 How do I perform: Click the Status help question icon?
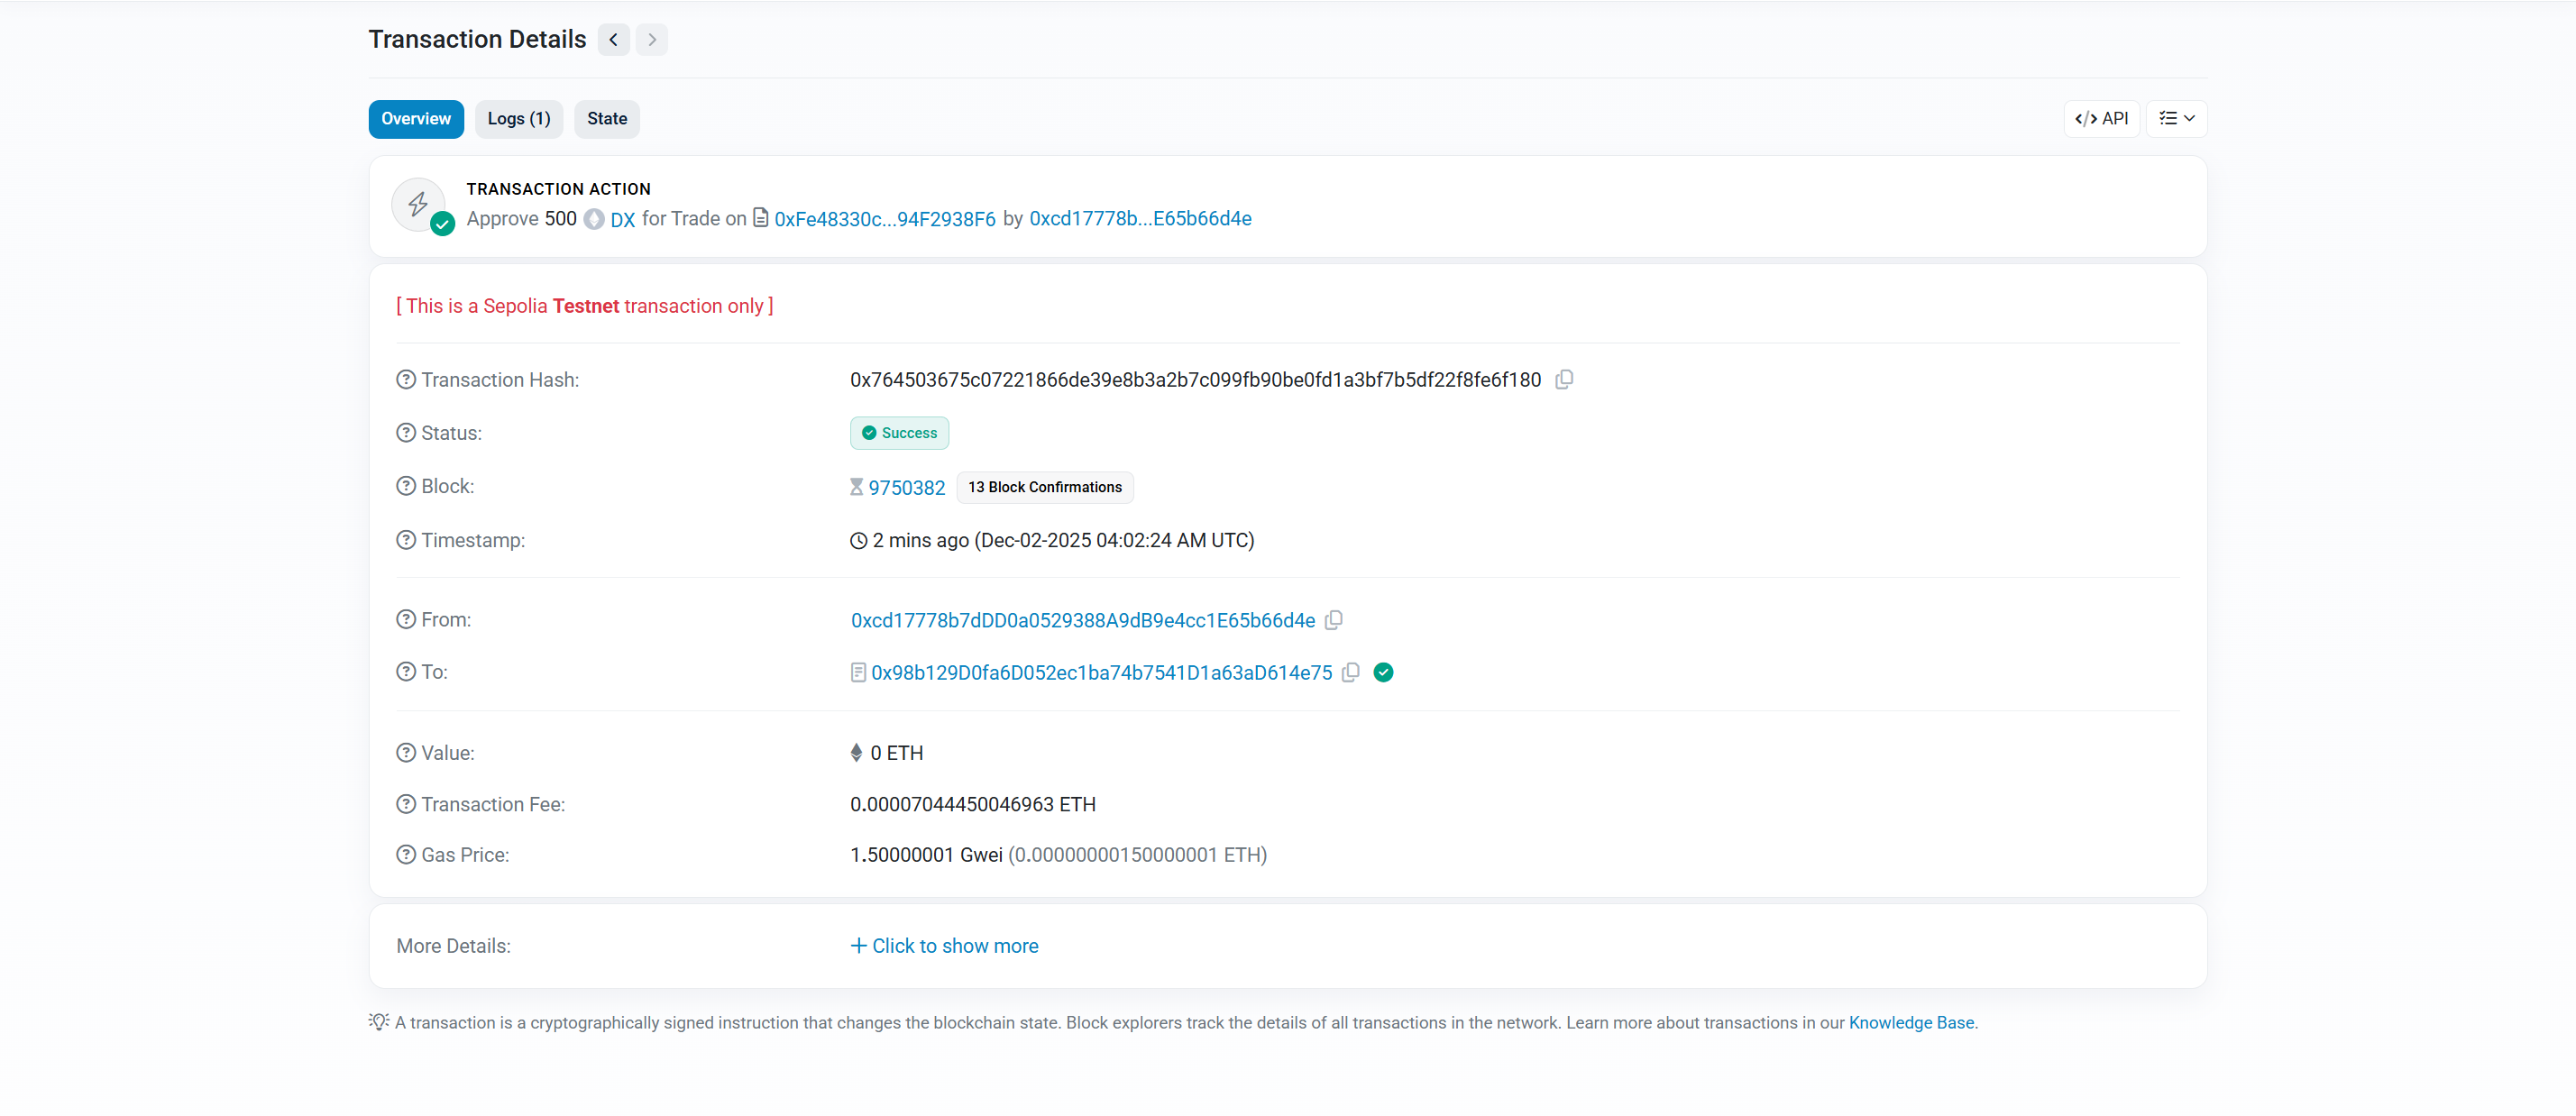coord(406,433)
